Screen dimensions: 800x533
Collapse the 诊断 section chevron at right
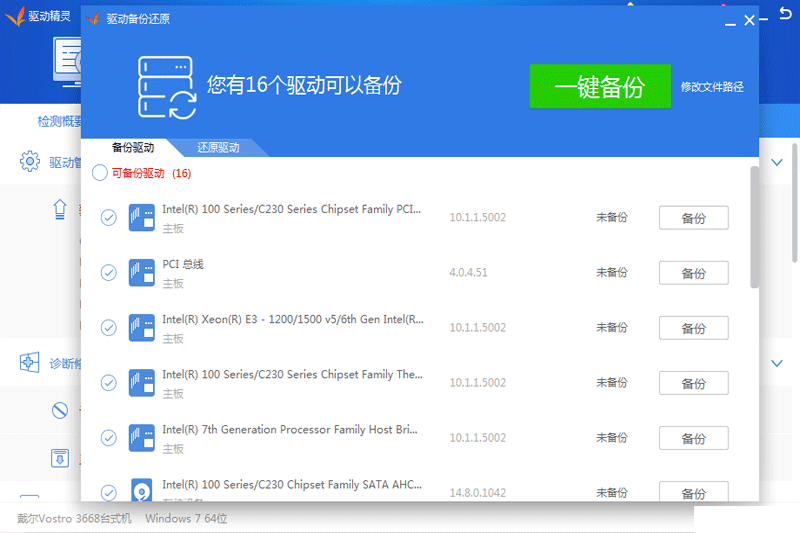click(777, 363)
